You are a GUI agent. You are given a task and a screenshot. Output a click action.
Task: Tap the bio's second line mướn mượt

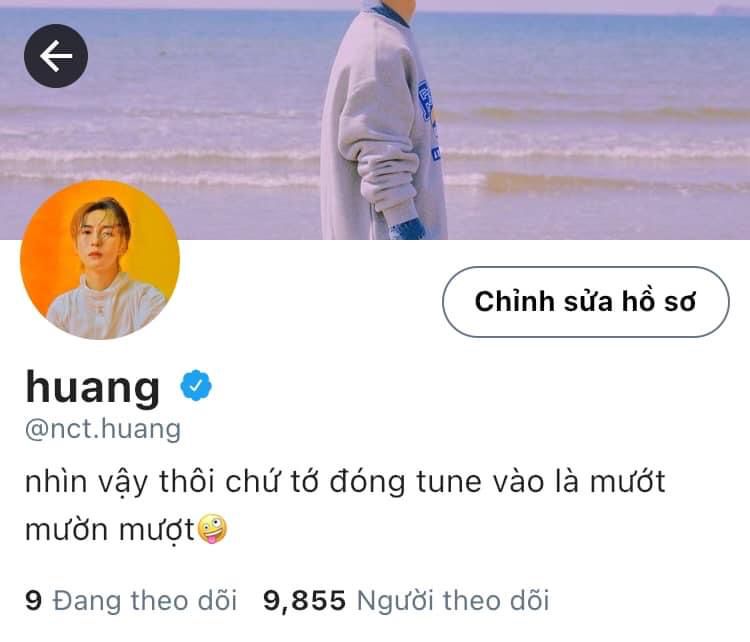[x=110, y=531]
